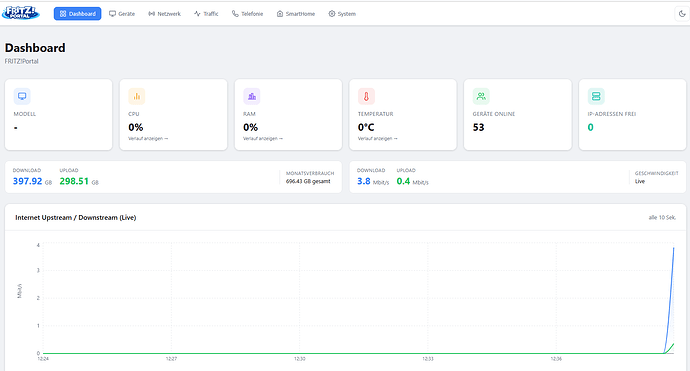Click the 'alle 10 Sek.' refresh label
The image size is (690, 371).
click(662, 217)
